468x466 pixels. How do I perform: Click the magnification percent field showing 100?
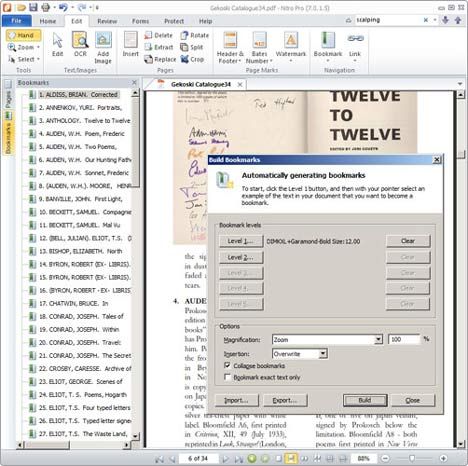[x=404, y=339]
